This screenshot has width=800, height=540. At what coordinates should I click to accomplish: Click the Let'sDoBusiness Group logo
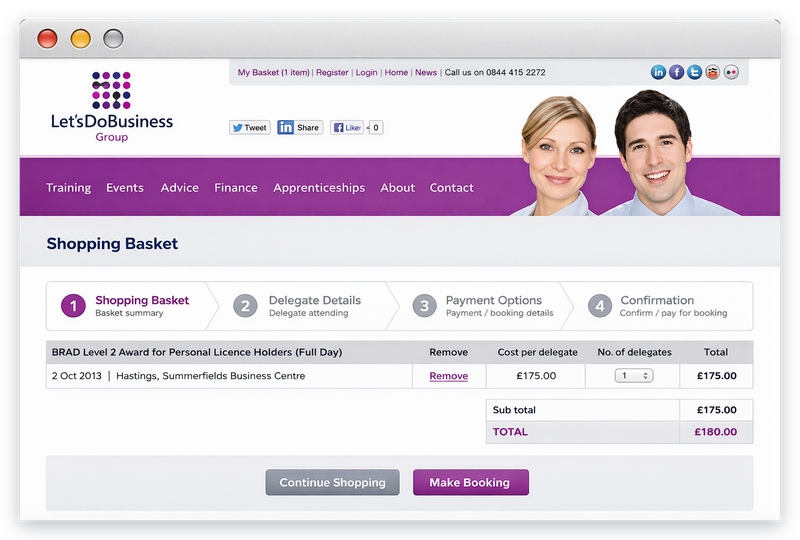point(112,107)
